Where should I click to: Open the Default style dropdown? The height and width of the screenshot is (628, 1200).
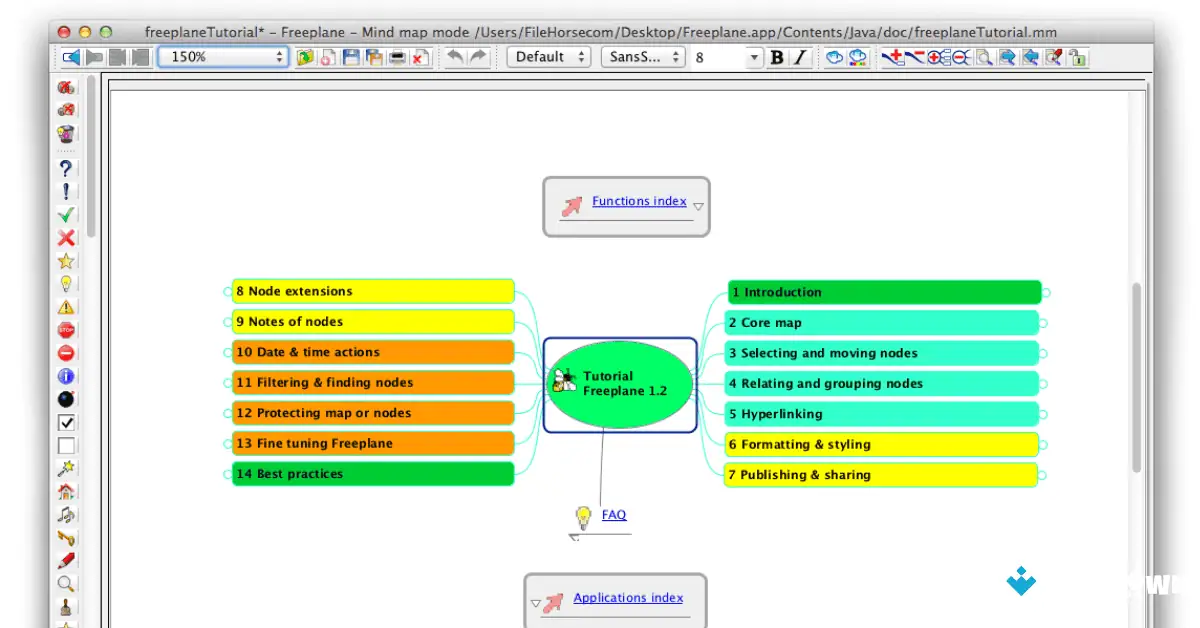[x=549, y=57]
